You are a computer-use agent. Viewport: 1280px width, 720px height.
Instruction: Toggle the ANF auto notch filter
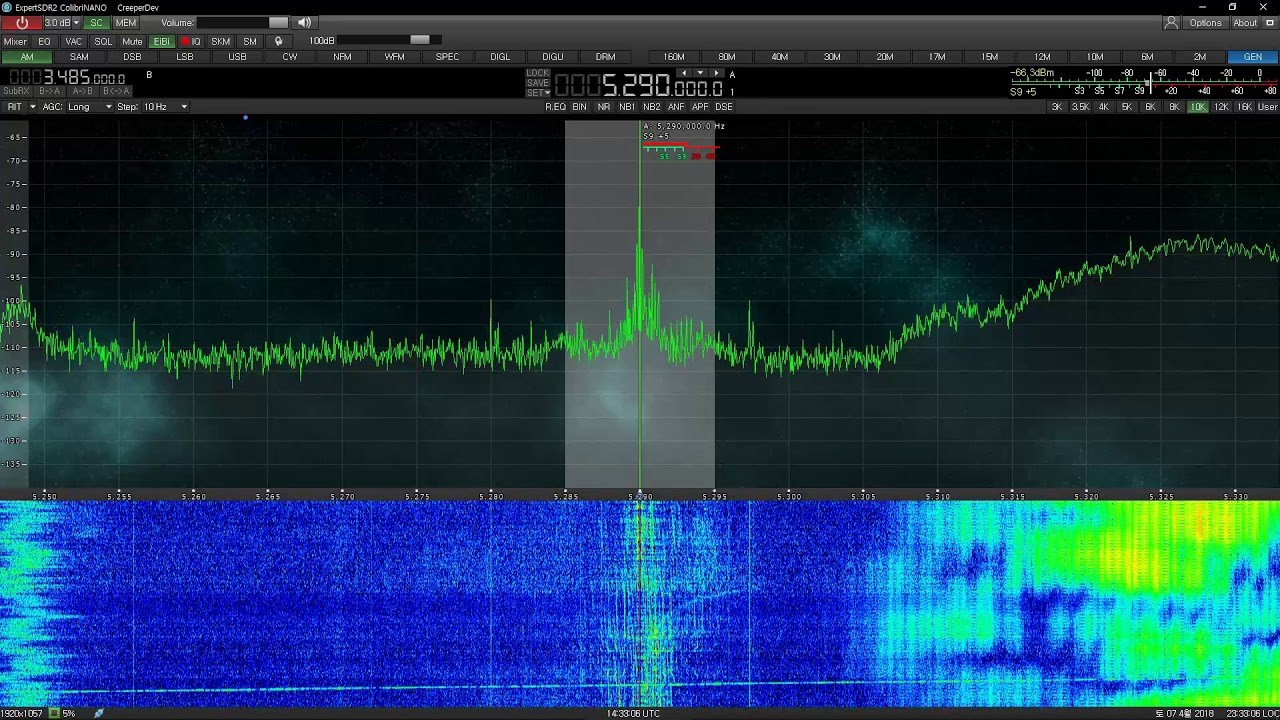click(x=676, y=107)
